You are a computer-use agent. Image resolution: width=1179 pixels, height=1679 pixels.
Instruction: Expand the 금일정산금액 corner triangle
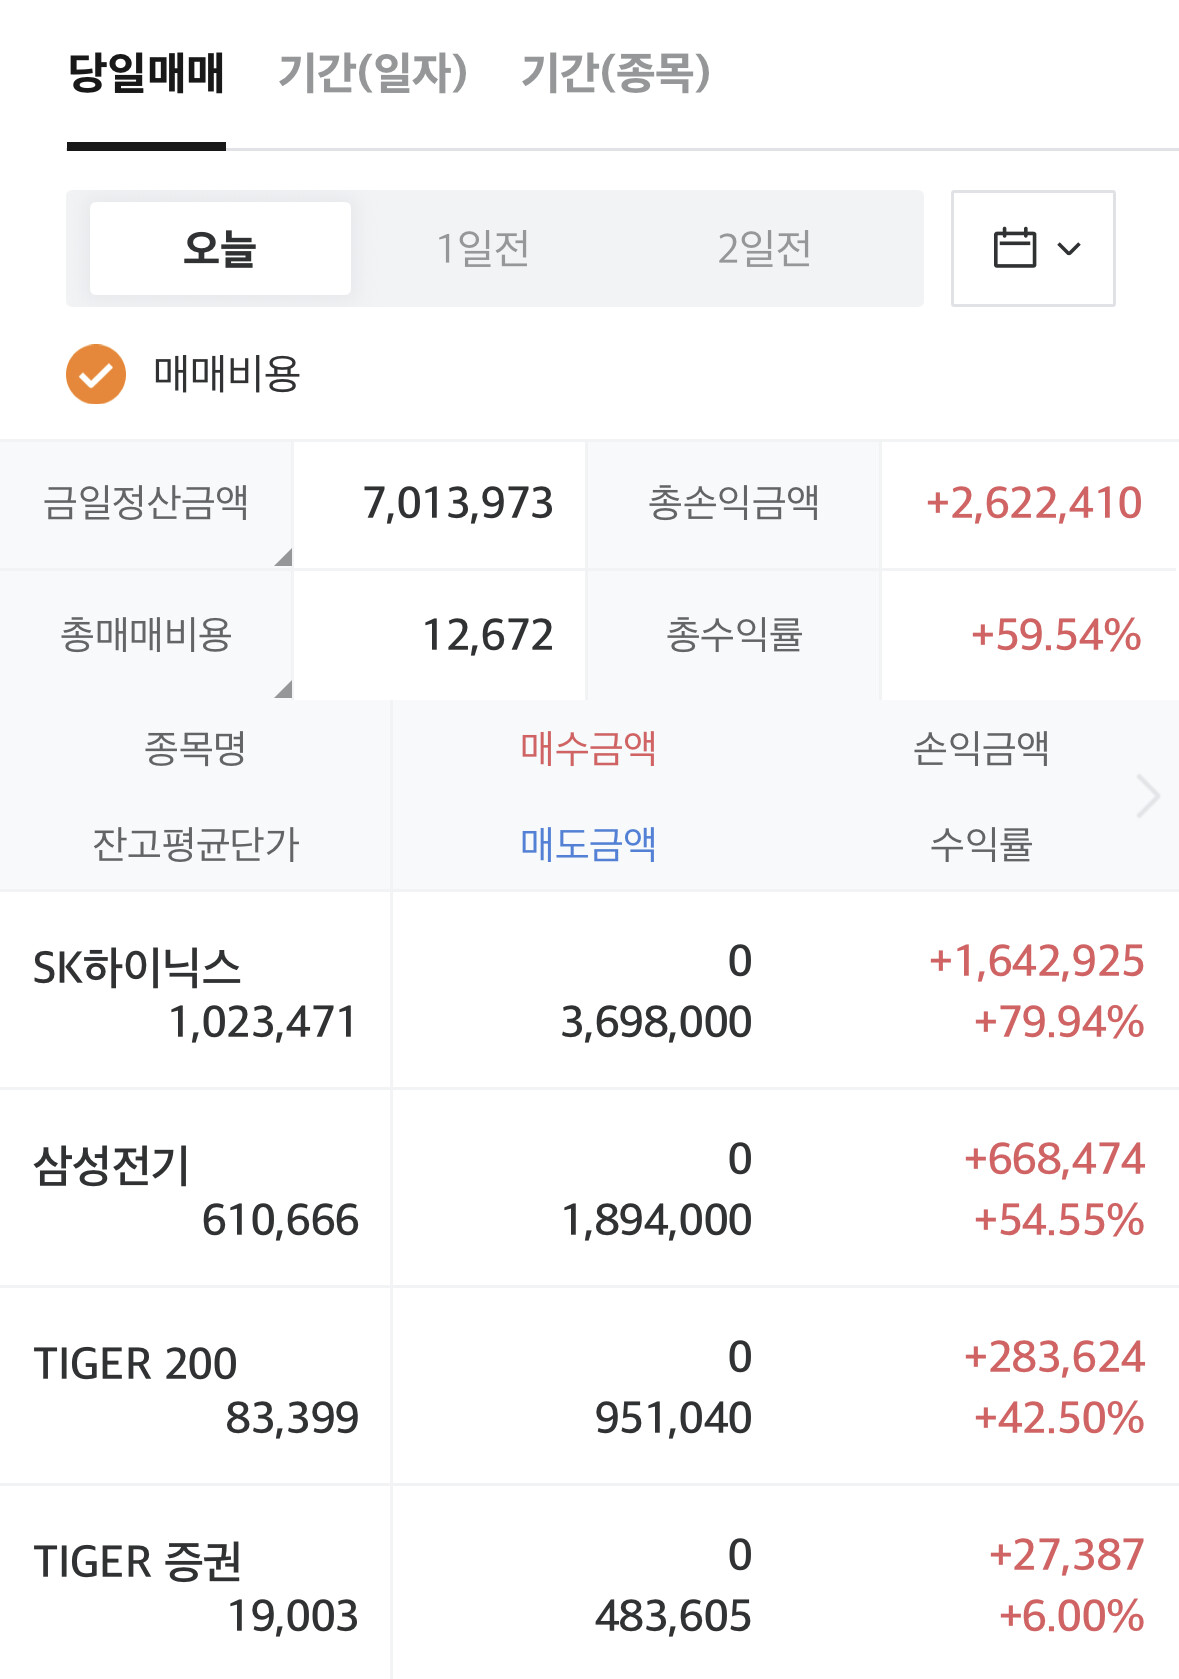284,557
